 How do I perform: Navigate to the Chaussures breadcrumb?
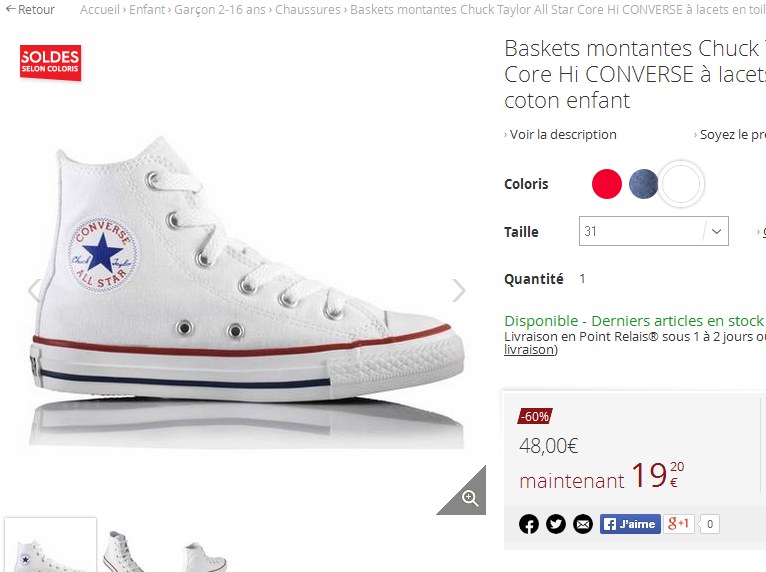coord(307,10)
